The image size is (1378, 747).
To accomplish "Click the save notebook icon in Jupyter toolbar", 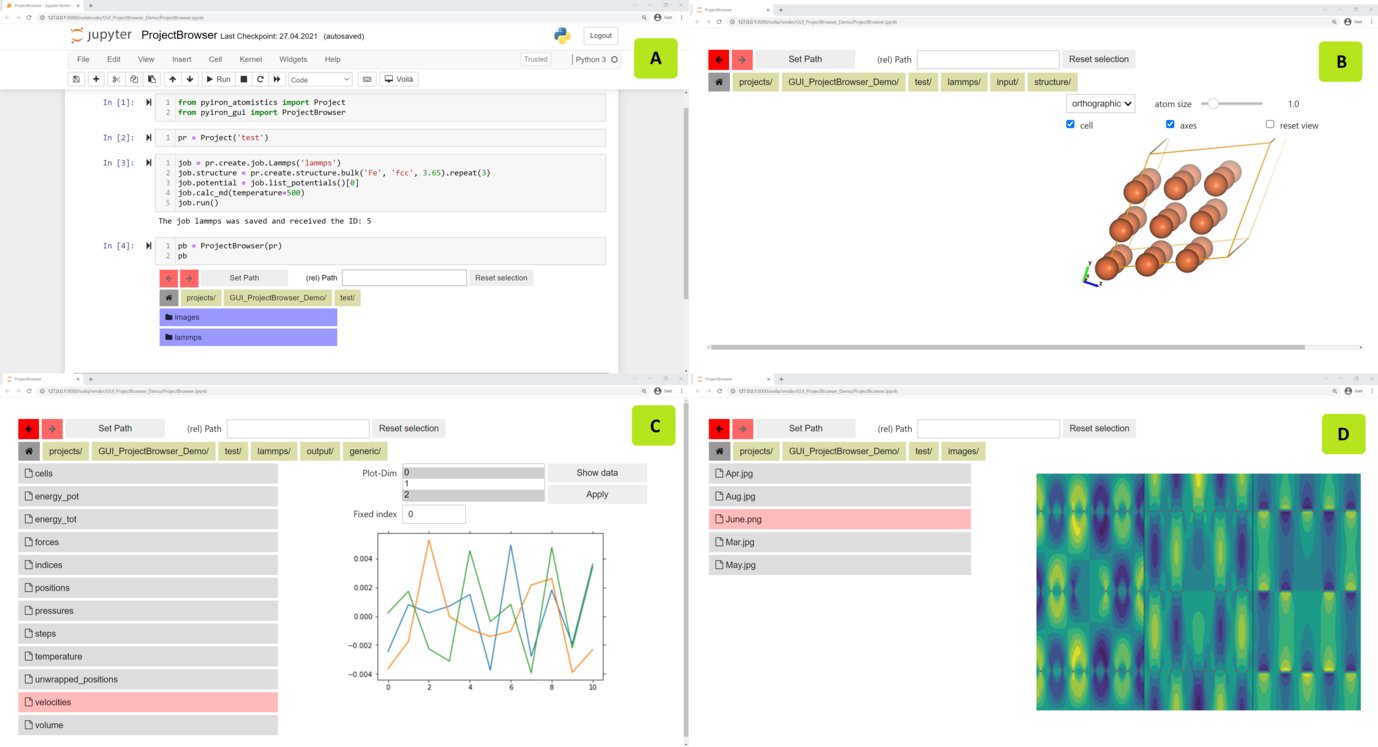I will pyautogui.click(x=77, y=79).
